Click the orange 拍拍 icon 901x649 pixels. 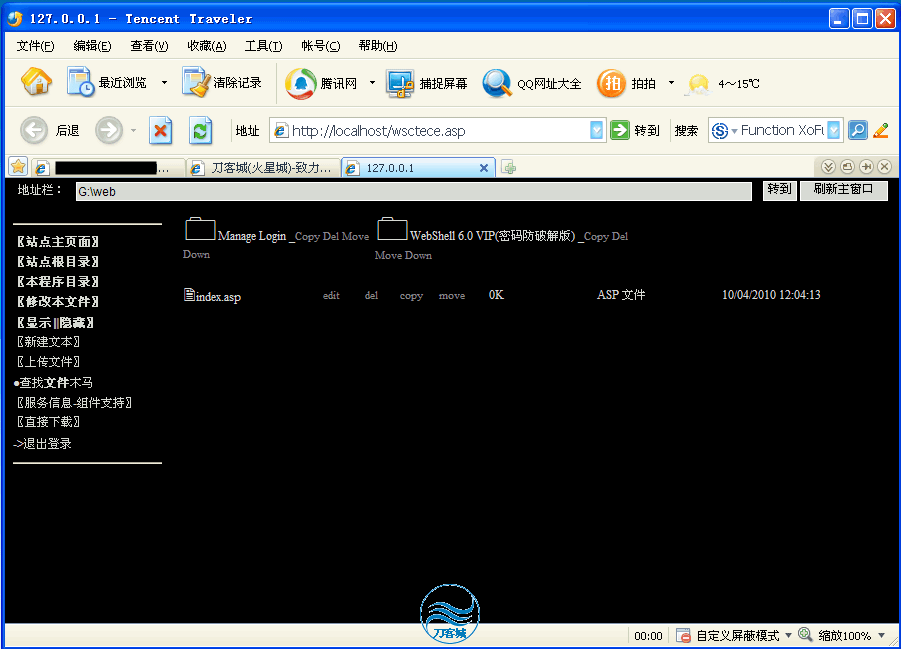tap(611, 83)
